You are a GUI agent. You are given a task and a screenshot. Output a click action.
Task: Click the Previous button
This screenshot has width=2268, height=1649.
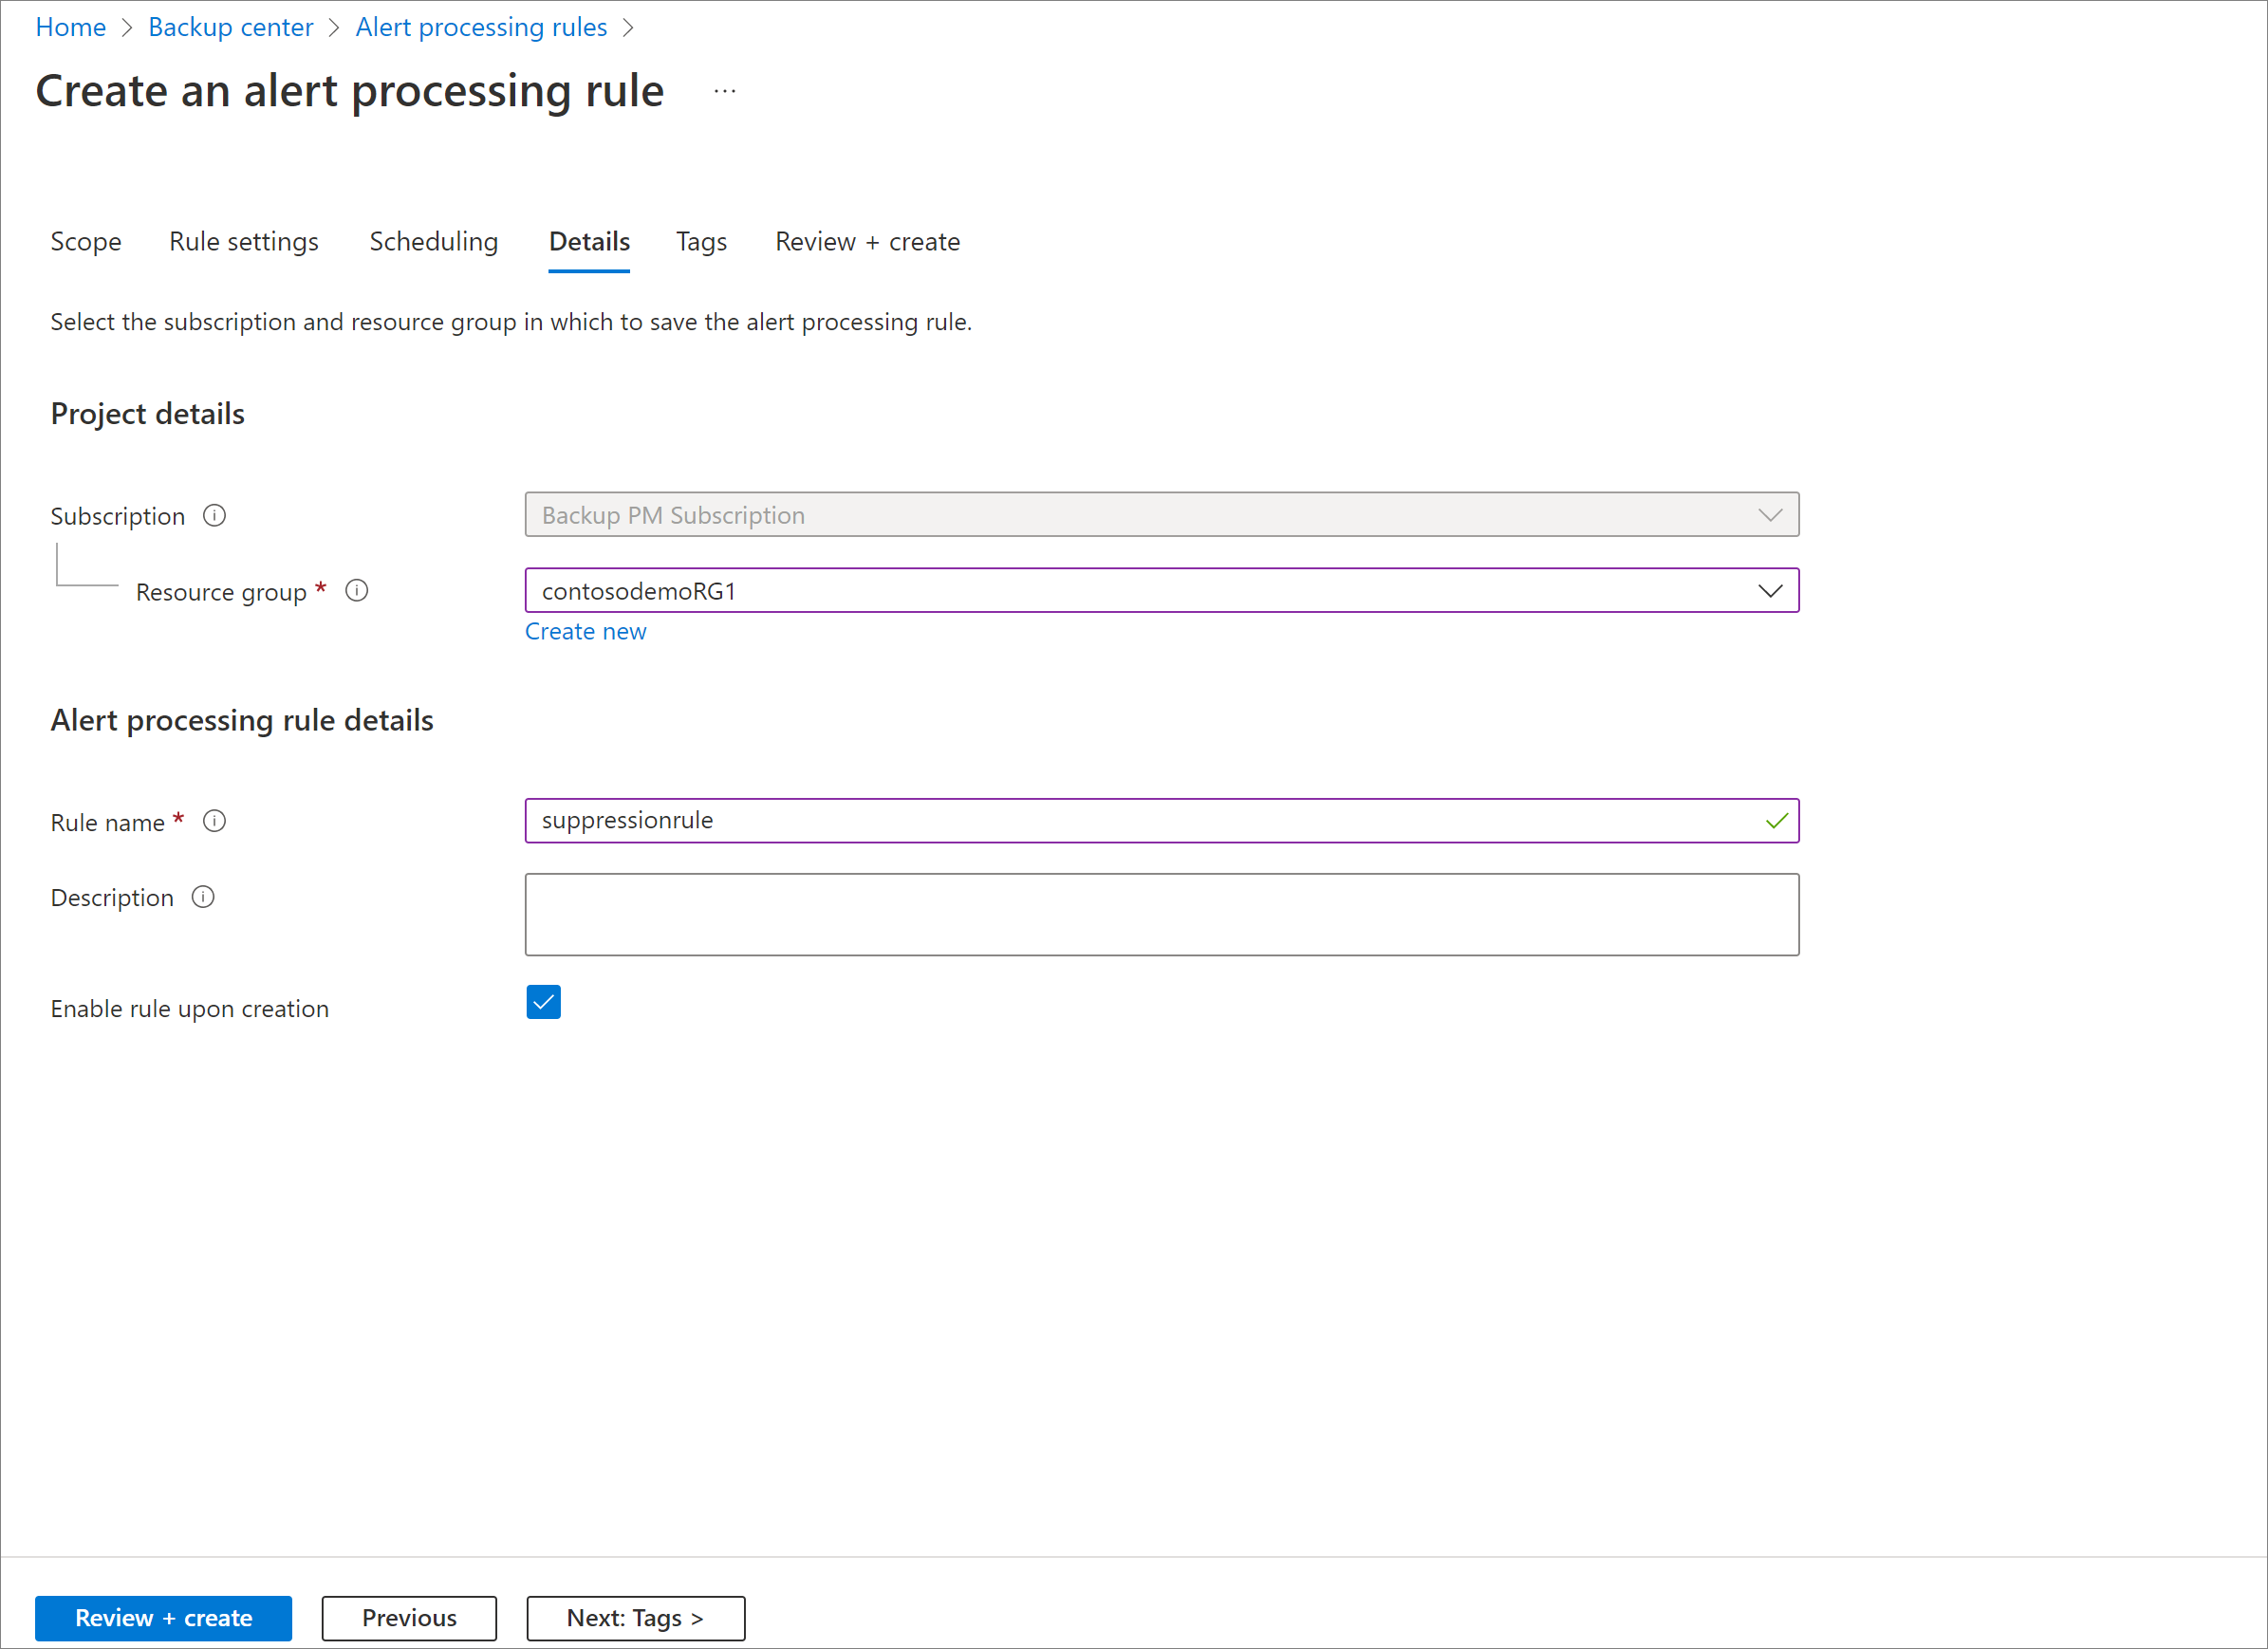[x=407, y=1614]
